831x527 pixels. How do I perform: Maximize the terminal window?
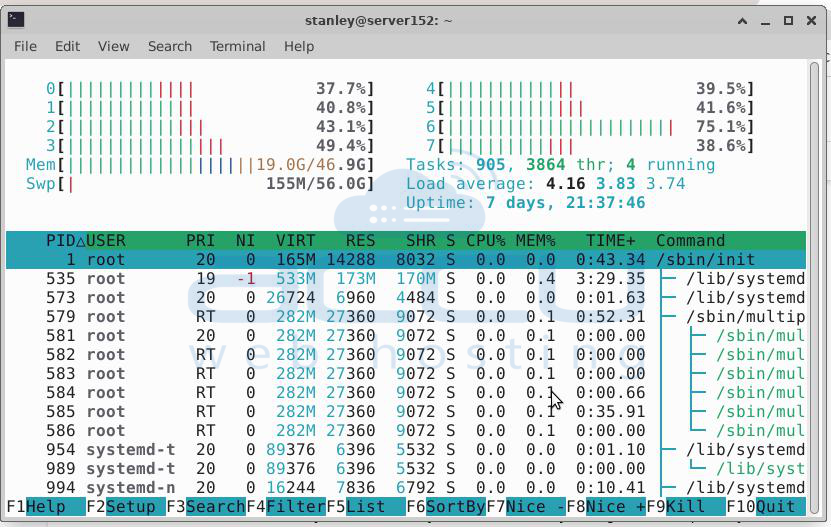[788, 21]
